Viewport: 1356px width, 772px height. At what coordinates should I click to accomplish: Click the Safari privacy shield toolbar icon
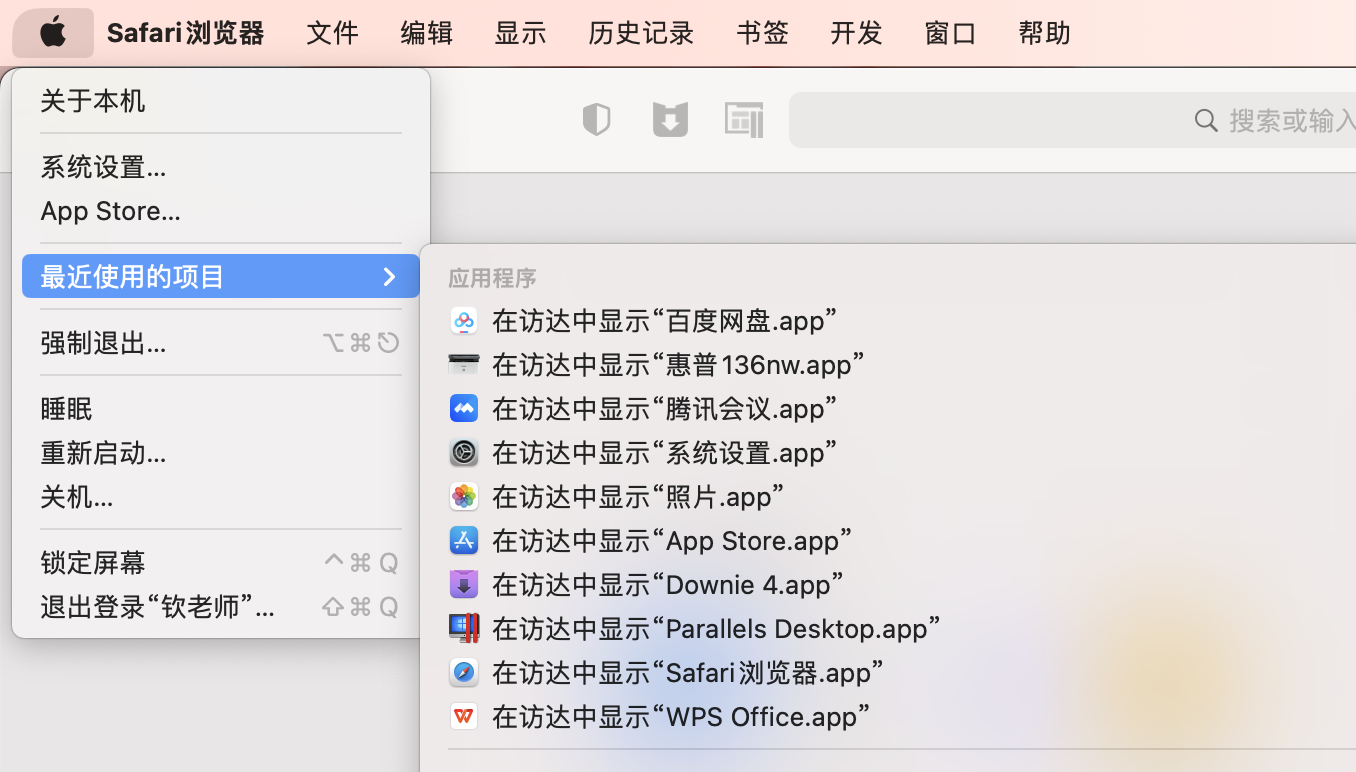pos(596,119)
